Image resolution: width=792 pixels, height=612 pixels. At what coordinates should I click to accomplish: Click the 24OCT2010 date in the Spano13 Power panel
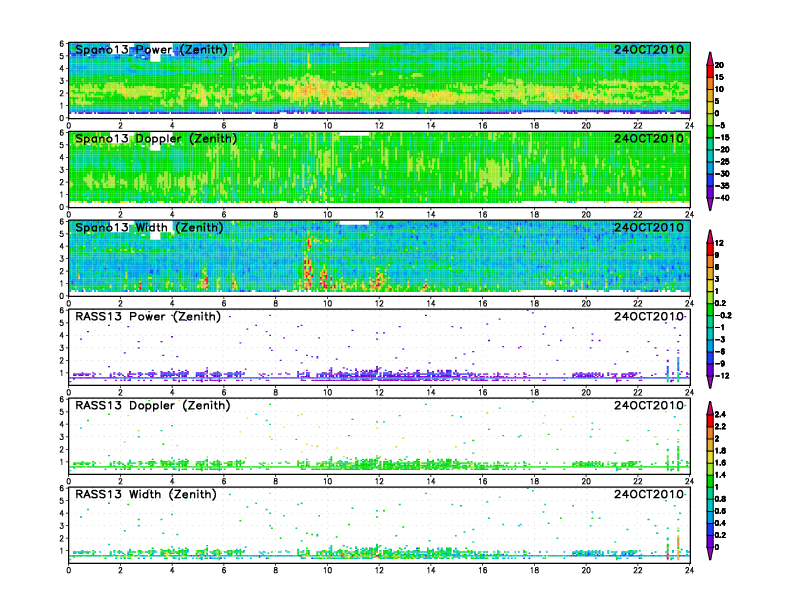coord(649,50)
